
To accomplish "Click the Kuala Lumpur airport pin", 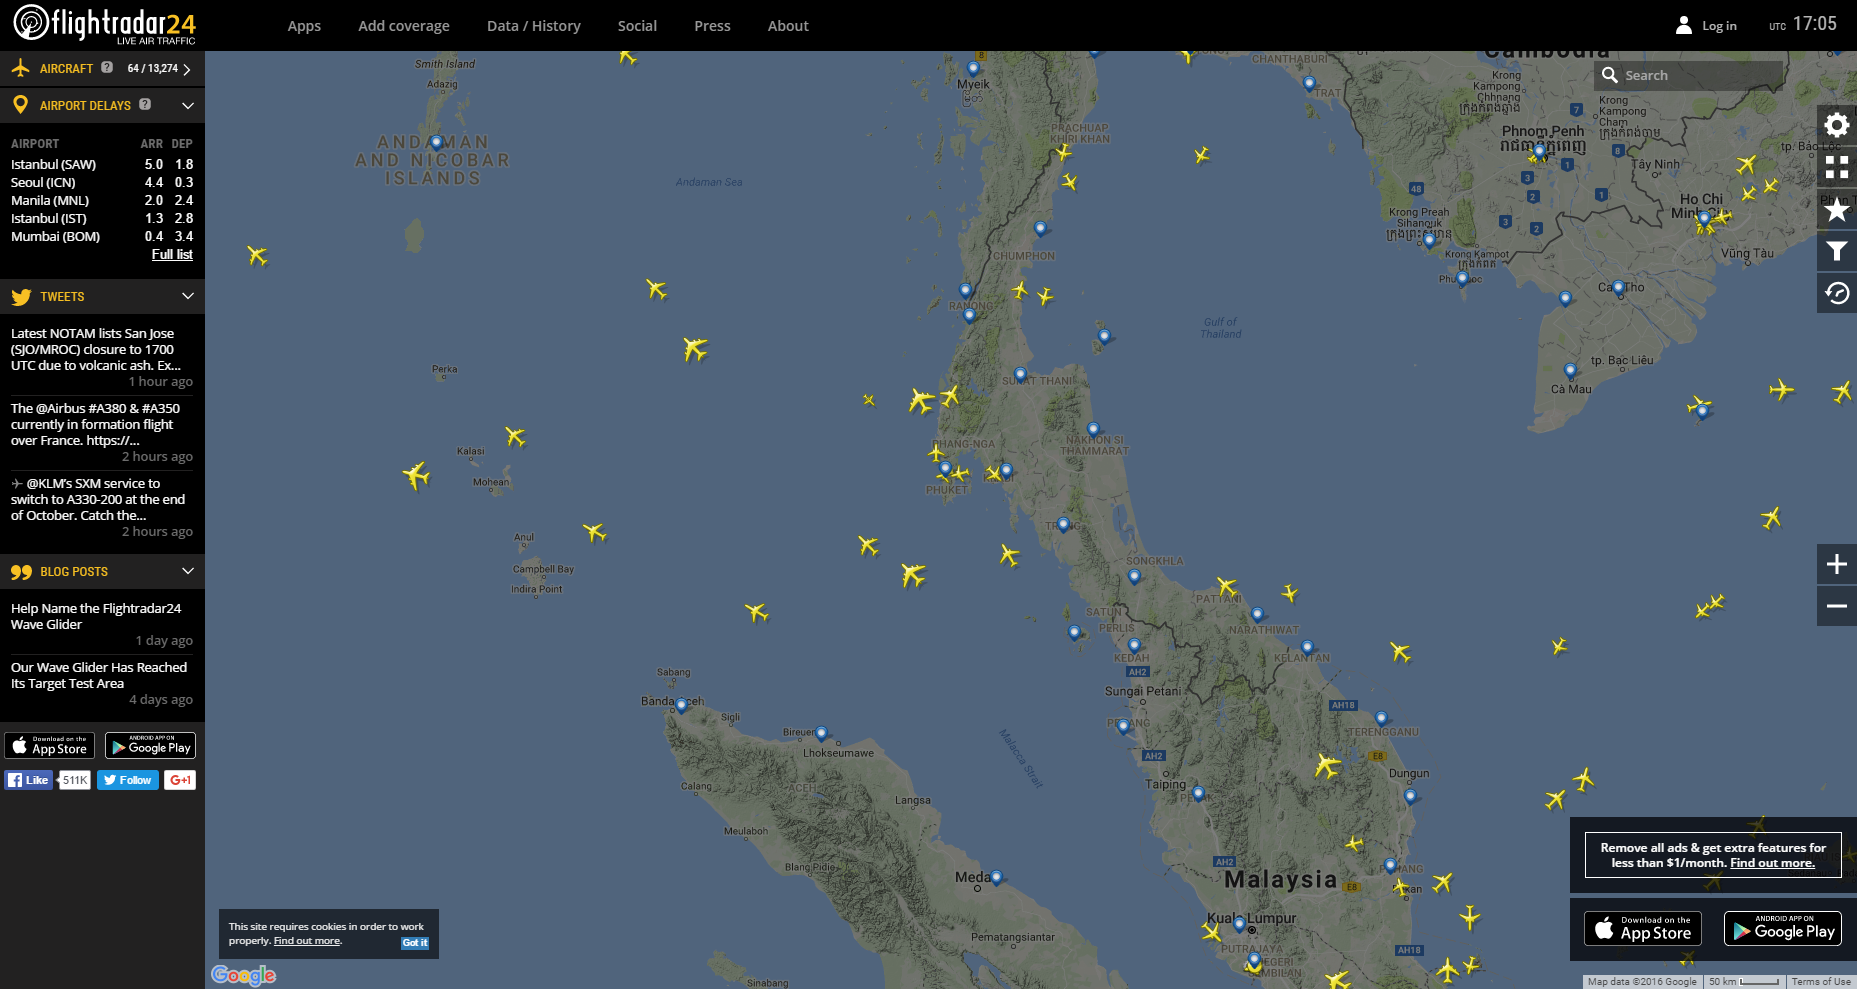I will (x=1240, y=924).
